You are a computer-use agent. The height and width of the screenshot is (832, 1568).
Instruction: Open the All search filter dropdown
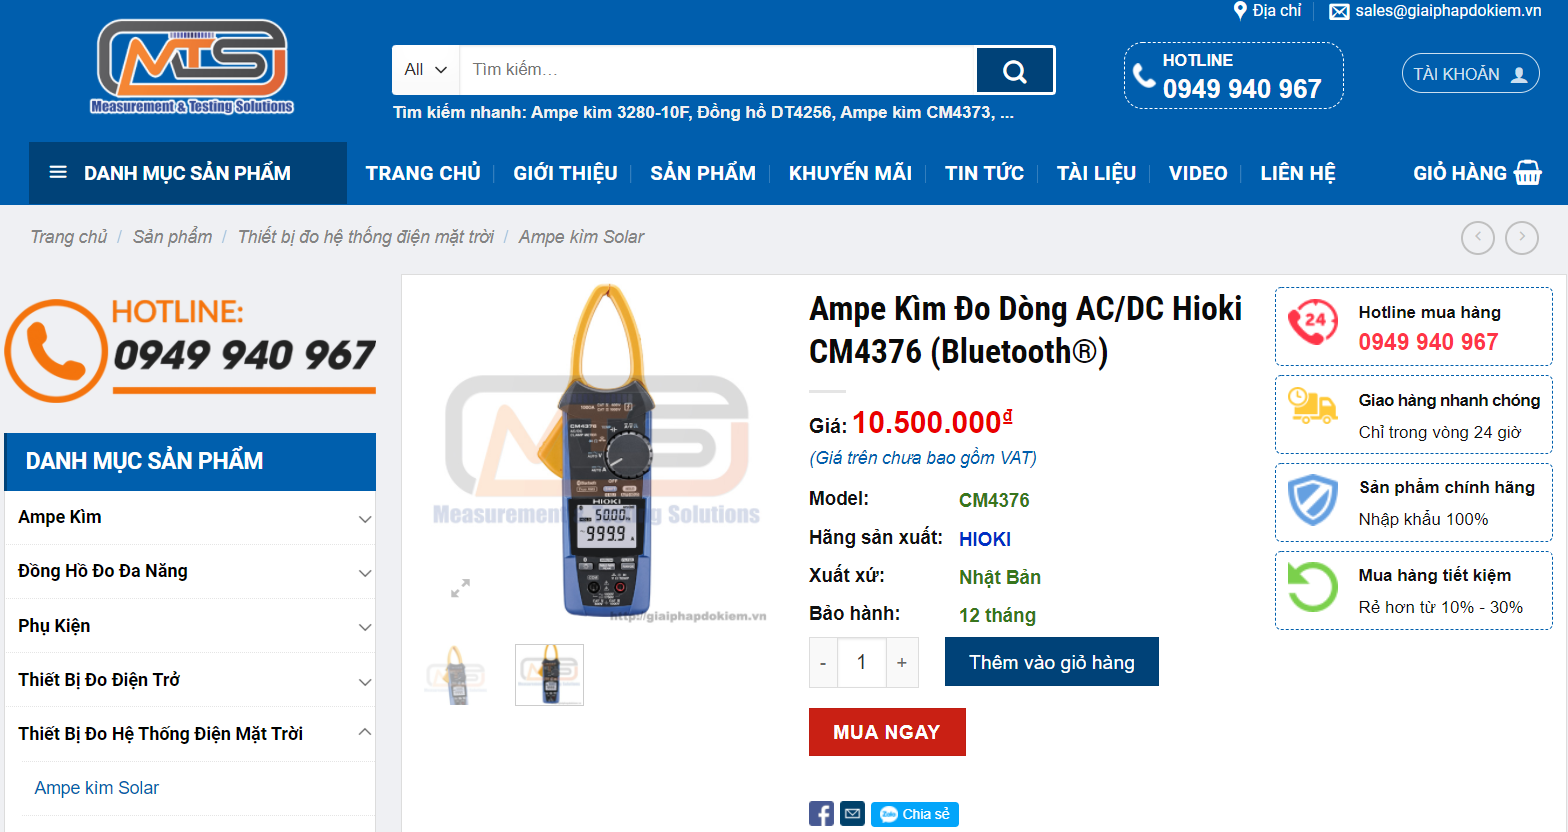424,69
